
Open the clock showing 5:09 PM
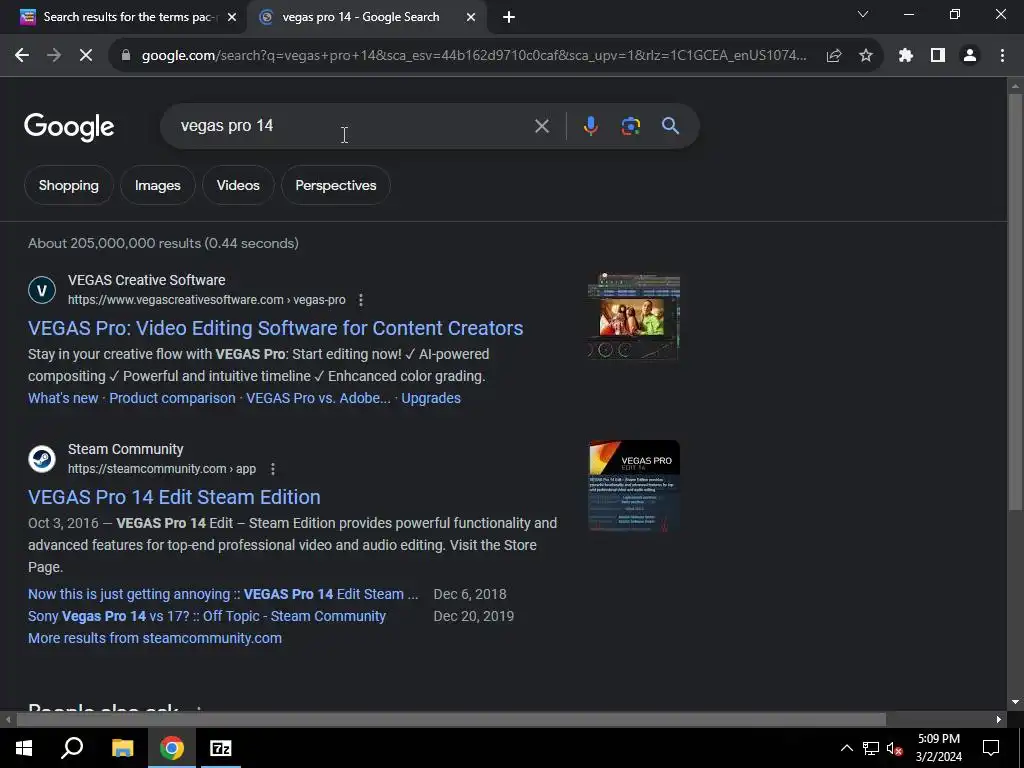938,748
